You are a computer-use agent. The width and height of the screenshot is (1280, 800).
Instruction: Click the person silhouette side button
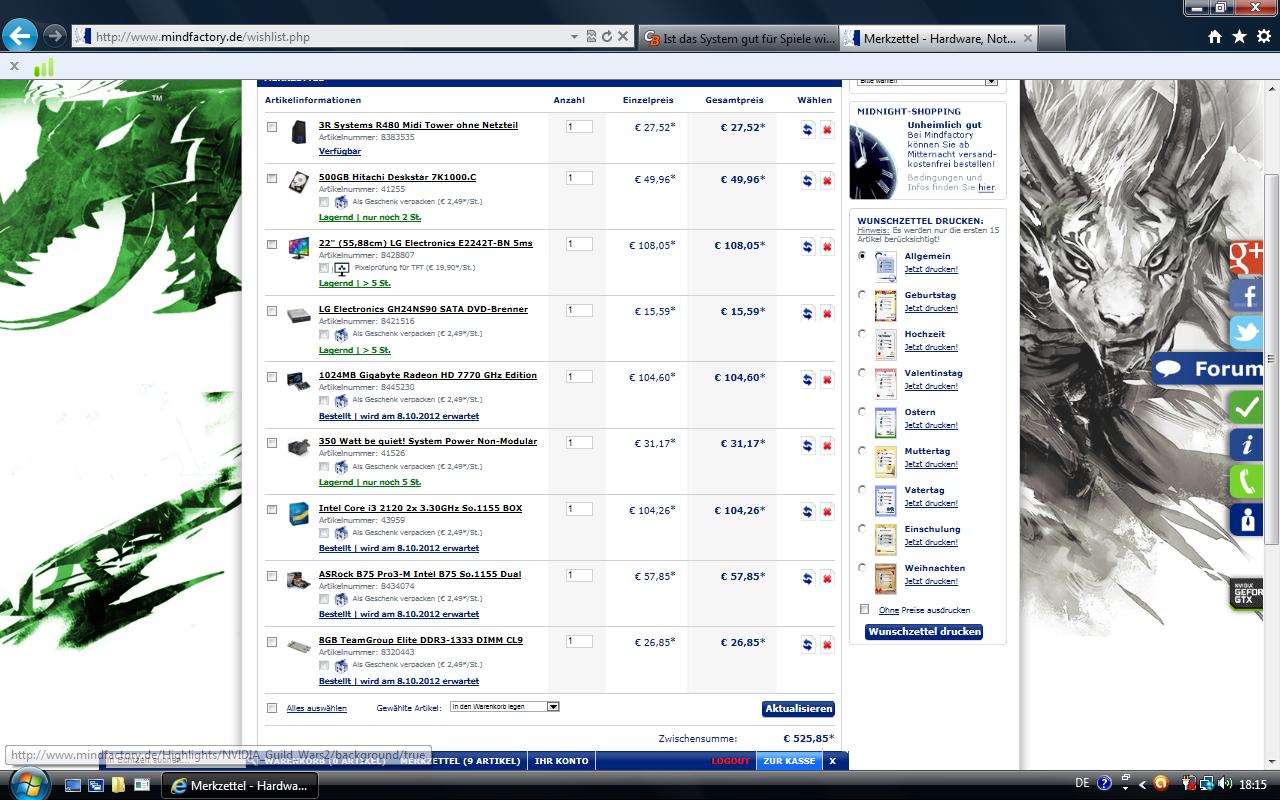(x=1246, y=519)
